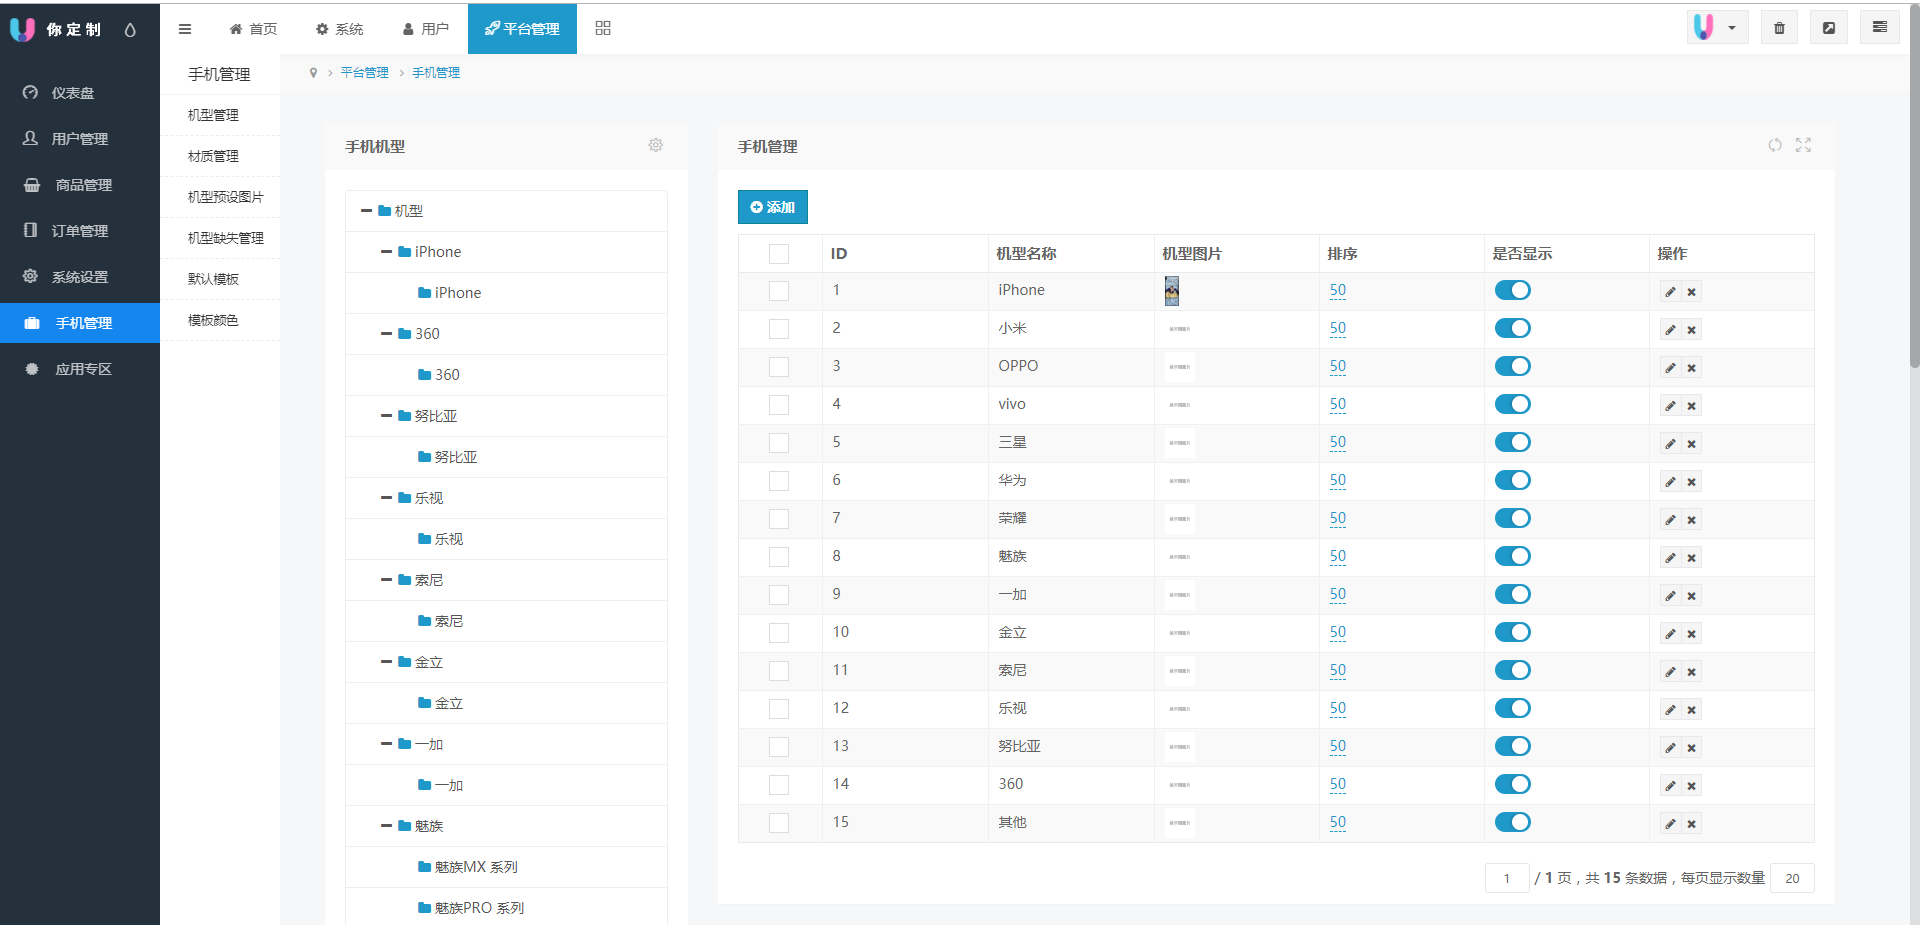This screenshot has height=925, width=1920.
Task: Tick the select-all checkbox in table header
Action: pos(779,254)
